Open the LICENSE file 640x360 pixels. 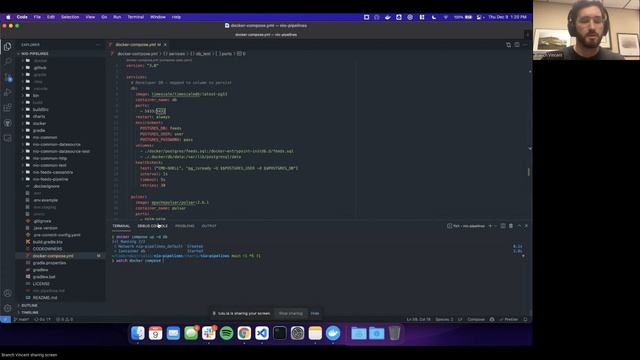[41, 283]
